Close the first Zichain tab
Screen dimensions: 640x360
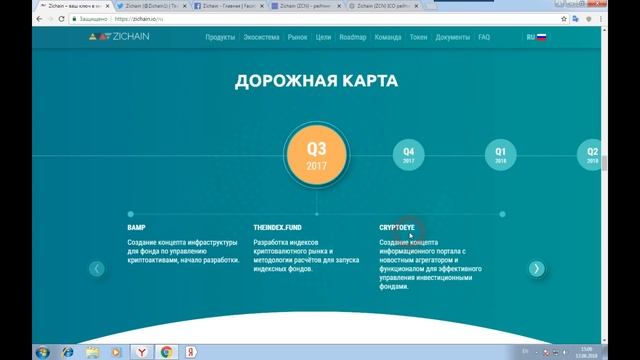coord(107,6)
